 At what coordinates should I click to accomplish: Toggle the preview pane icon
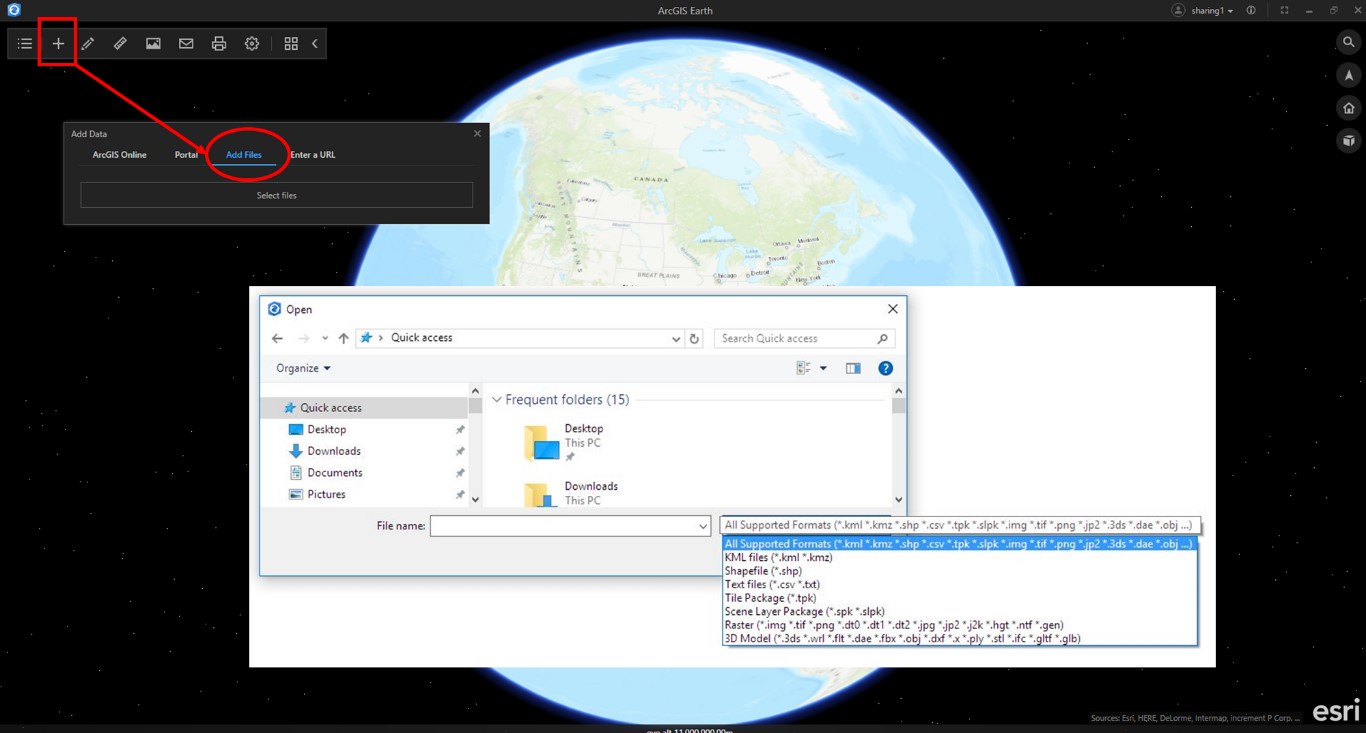click(x=853, y=368)
